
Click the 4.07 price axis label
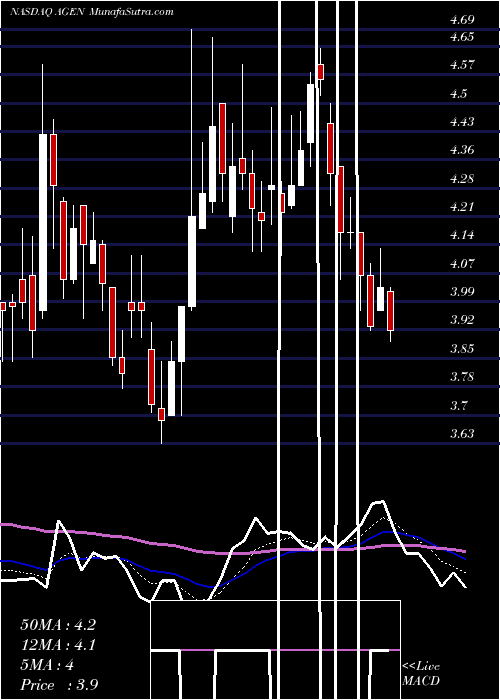point(462,264)
